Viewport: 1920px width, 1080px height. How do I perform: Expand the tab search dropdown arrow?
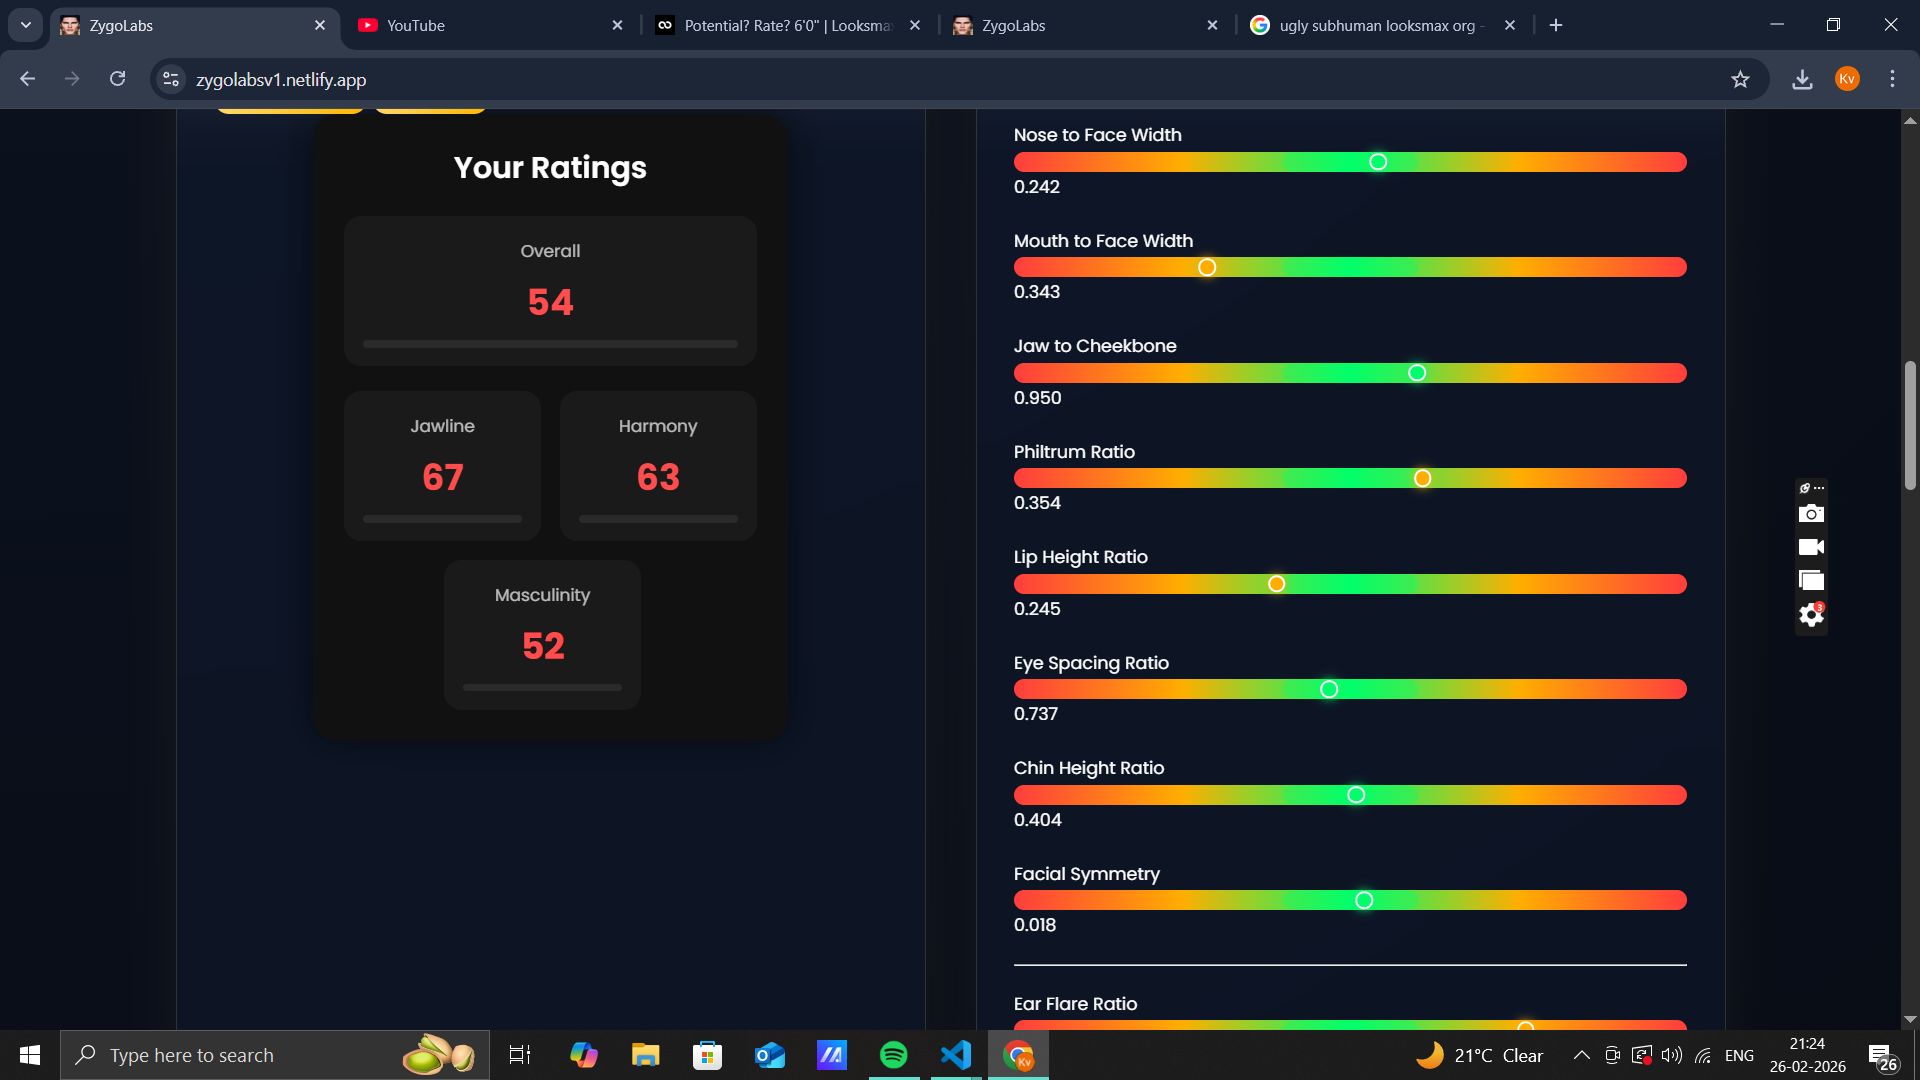point(26,25)
